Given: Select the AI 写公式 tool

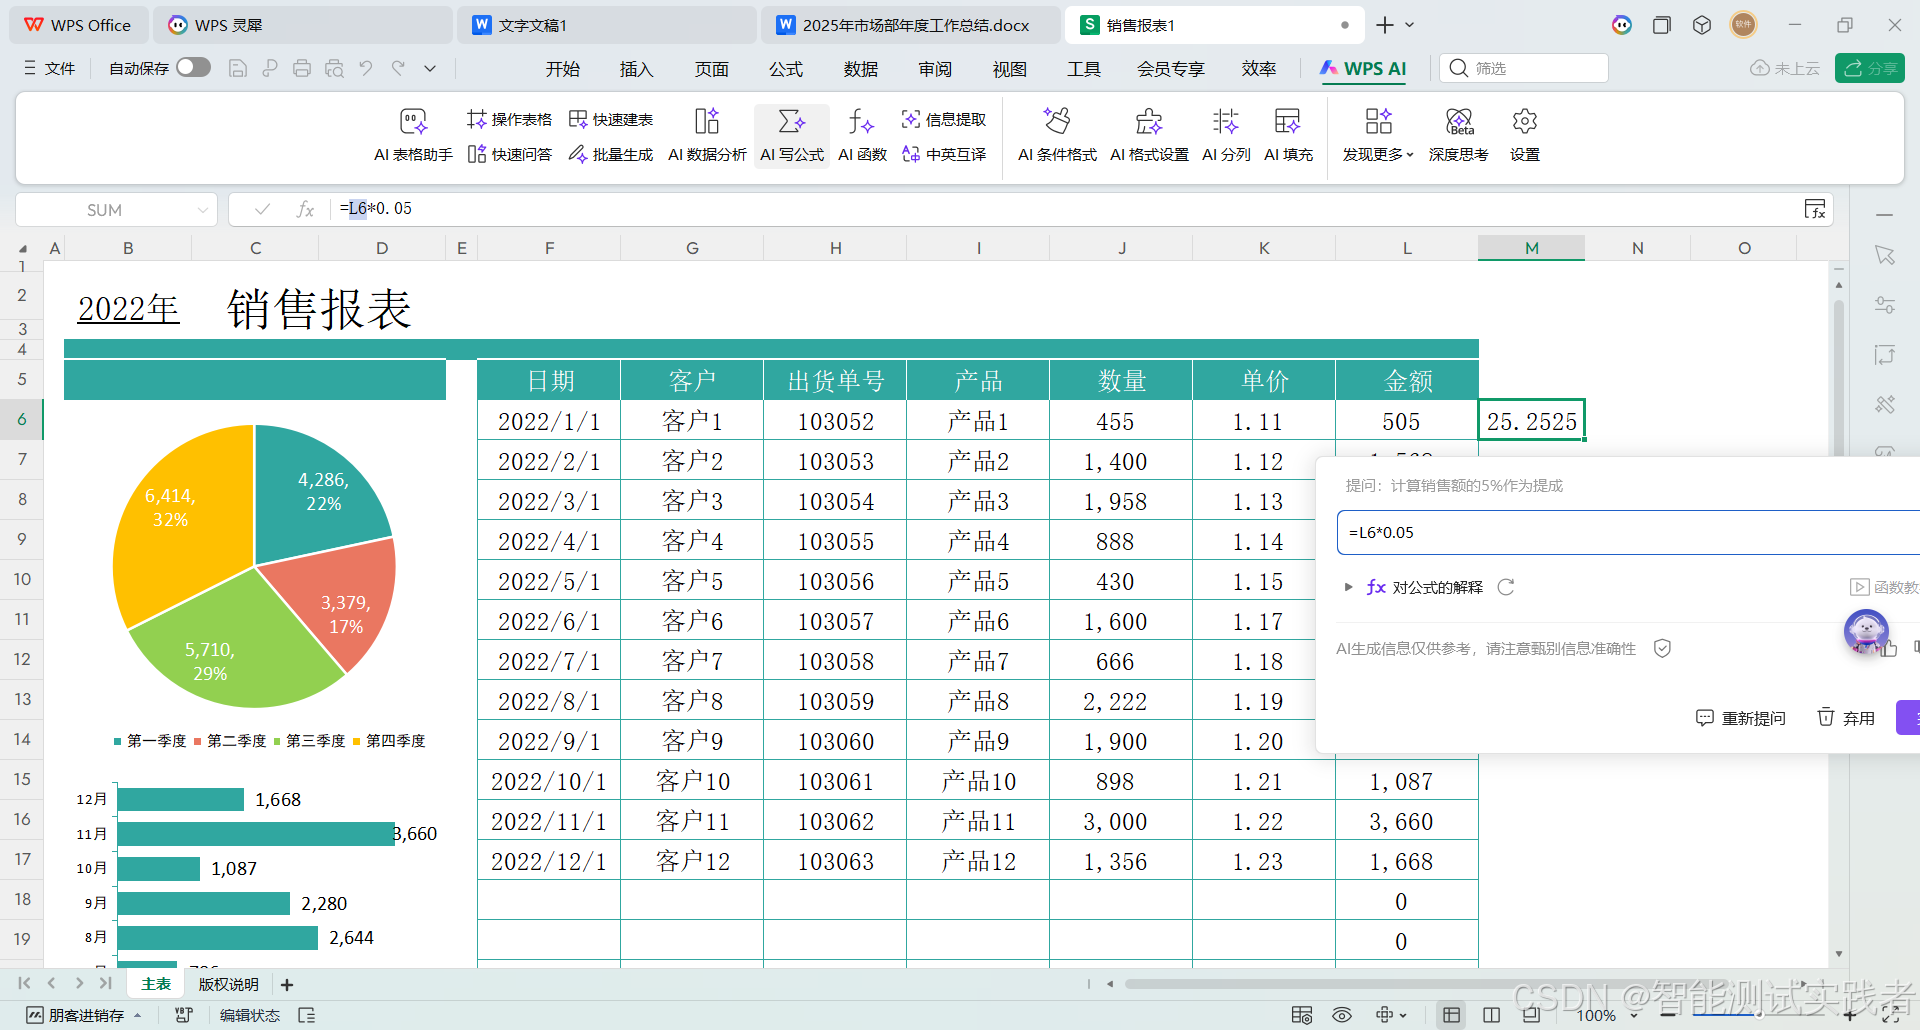Looking at the screenshot, I should (x=792, y=135).
